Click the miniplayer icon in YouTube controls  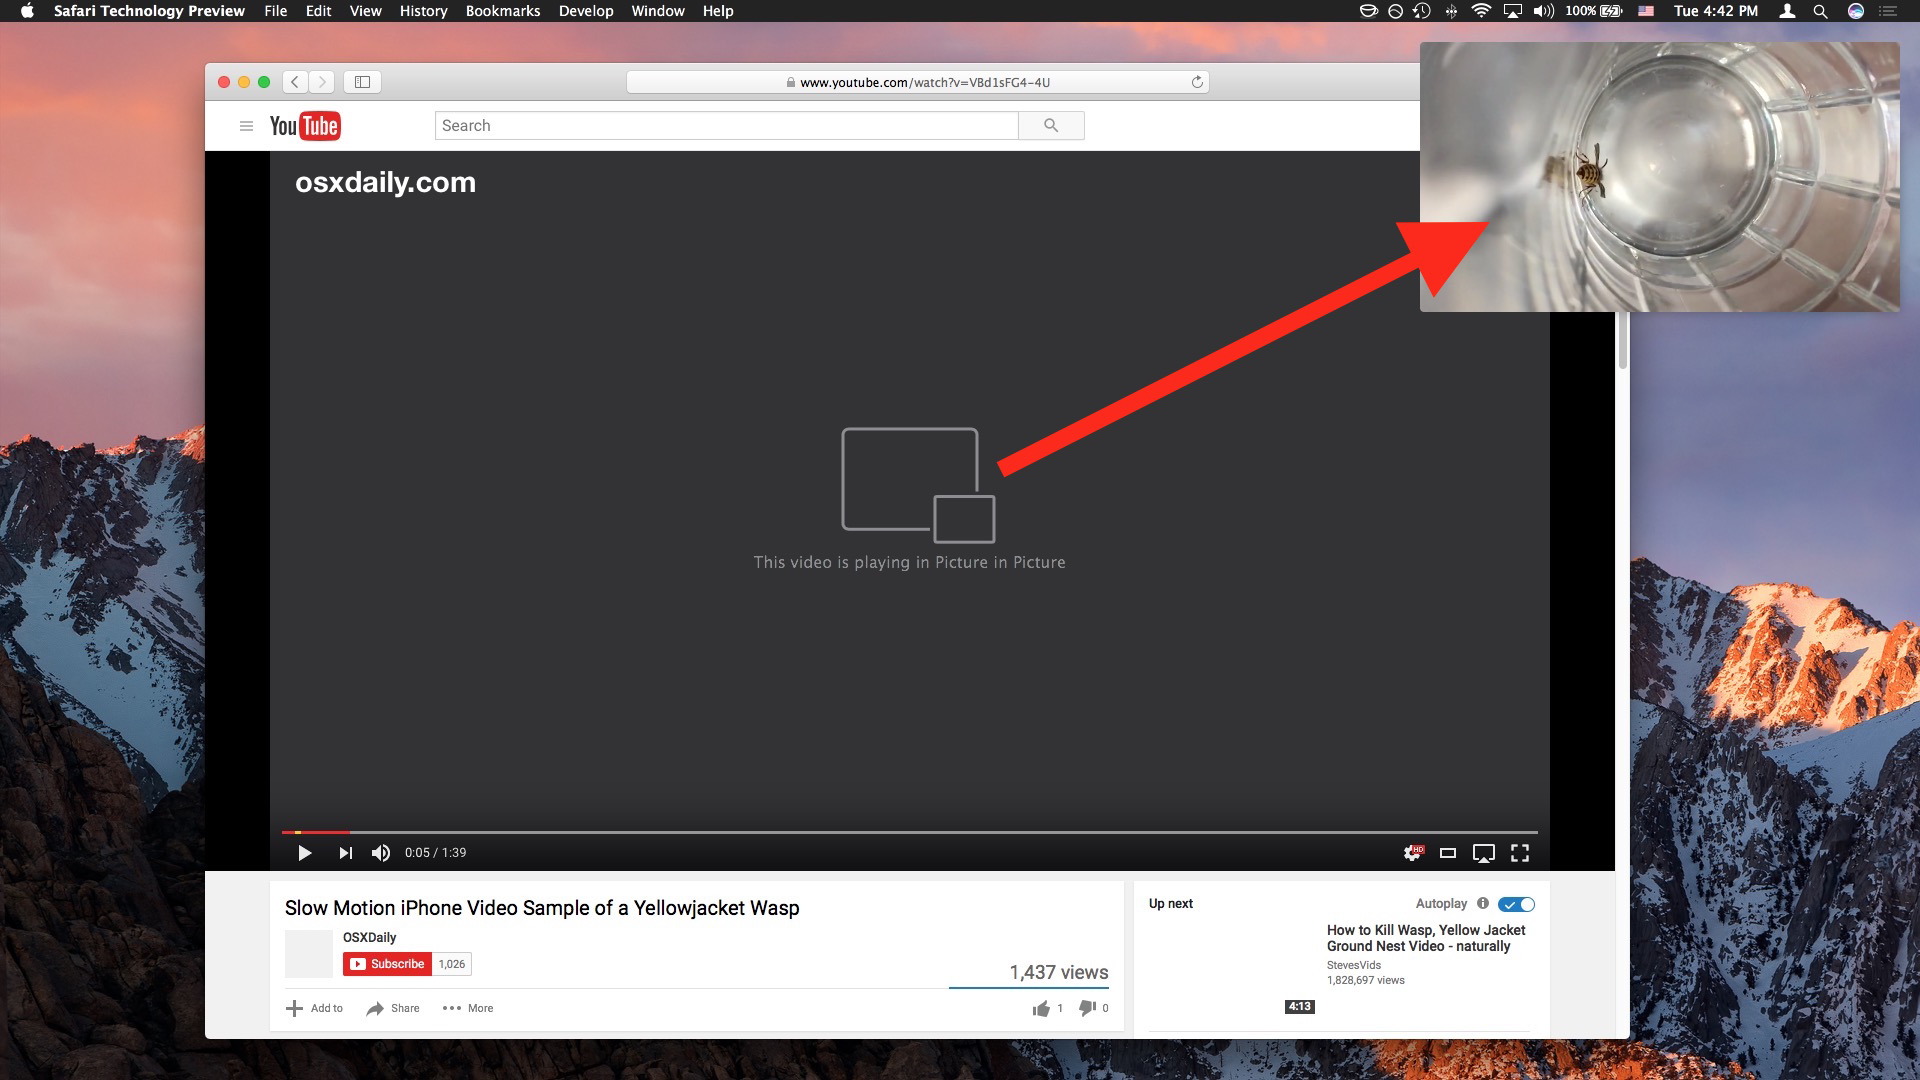click(x=1448, y=852)
